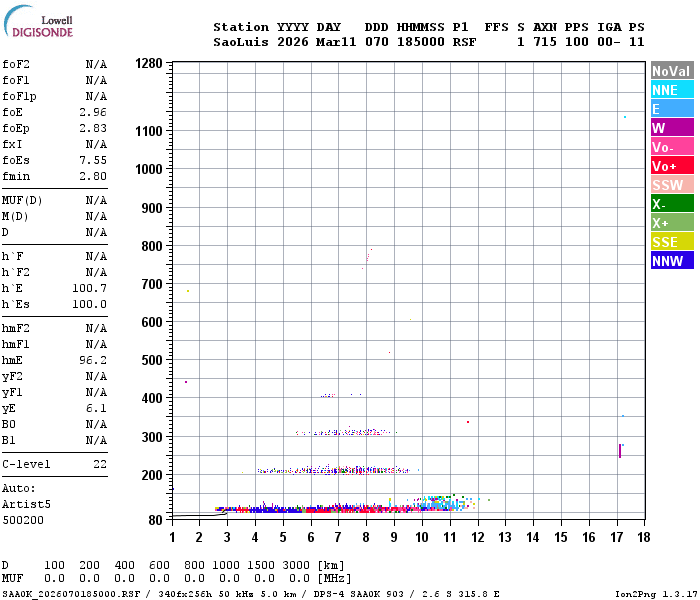The width and height of the screenshot is (700, 600).
Task: Click the foF2 parameter label
Action: point(16,64)
